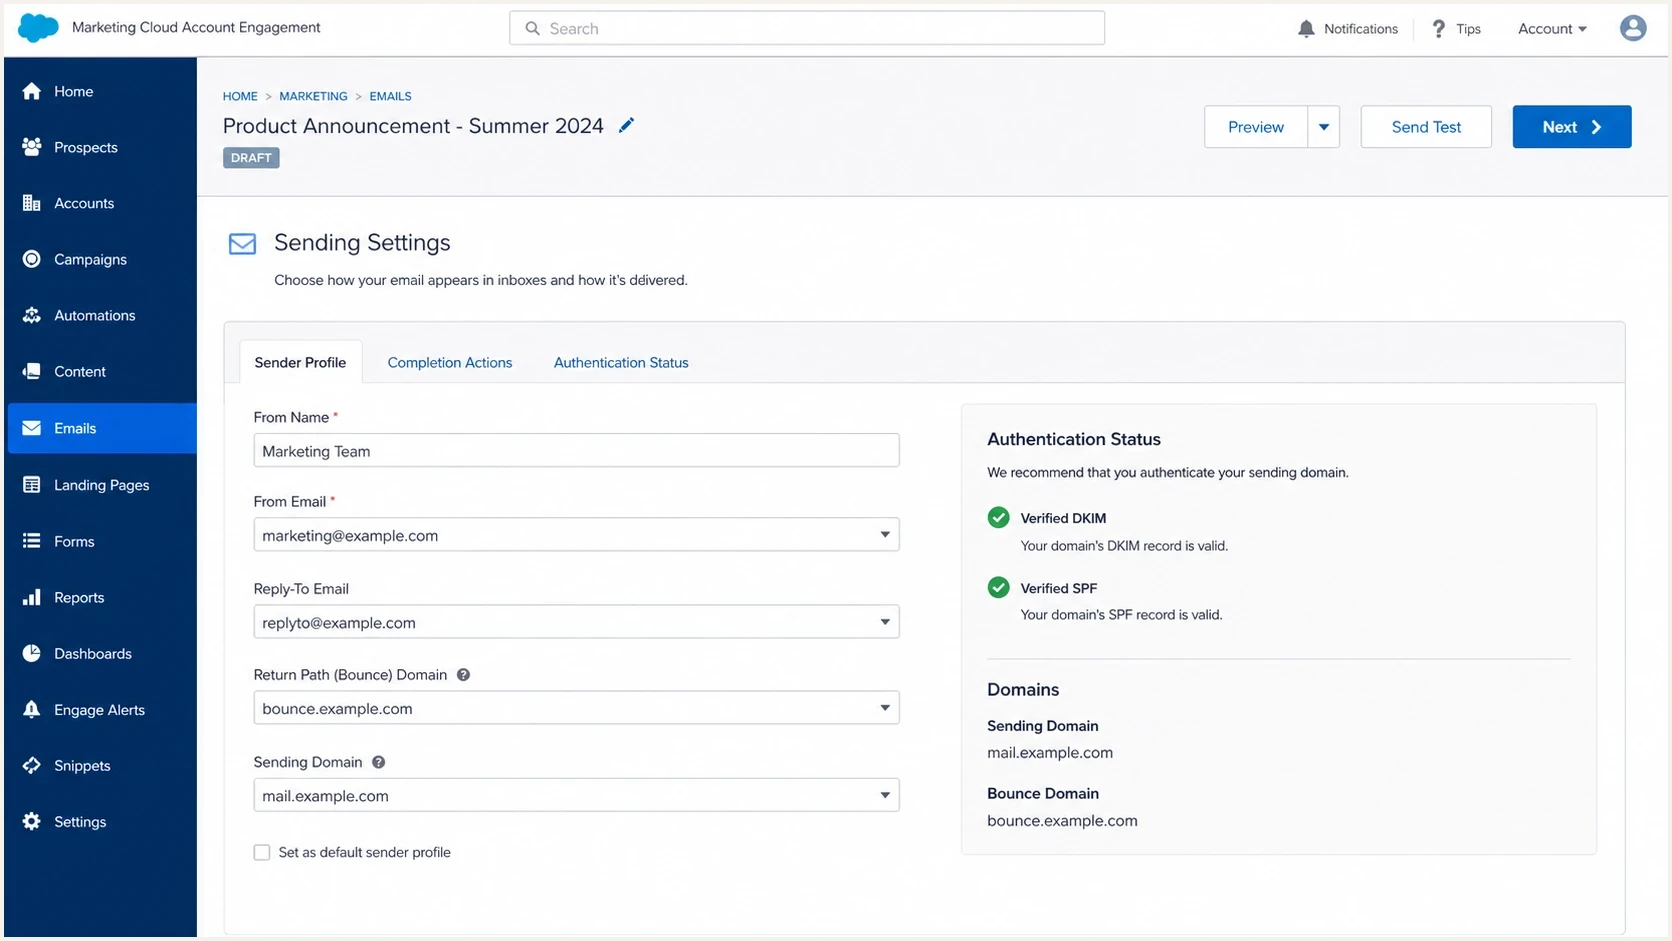Click the Search input field
This screenshot has height=941, width=1672.
pyautogui.click(x=807, y=28)
